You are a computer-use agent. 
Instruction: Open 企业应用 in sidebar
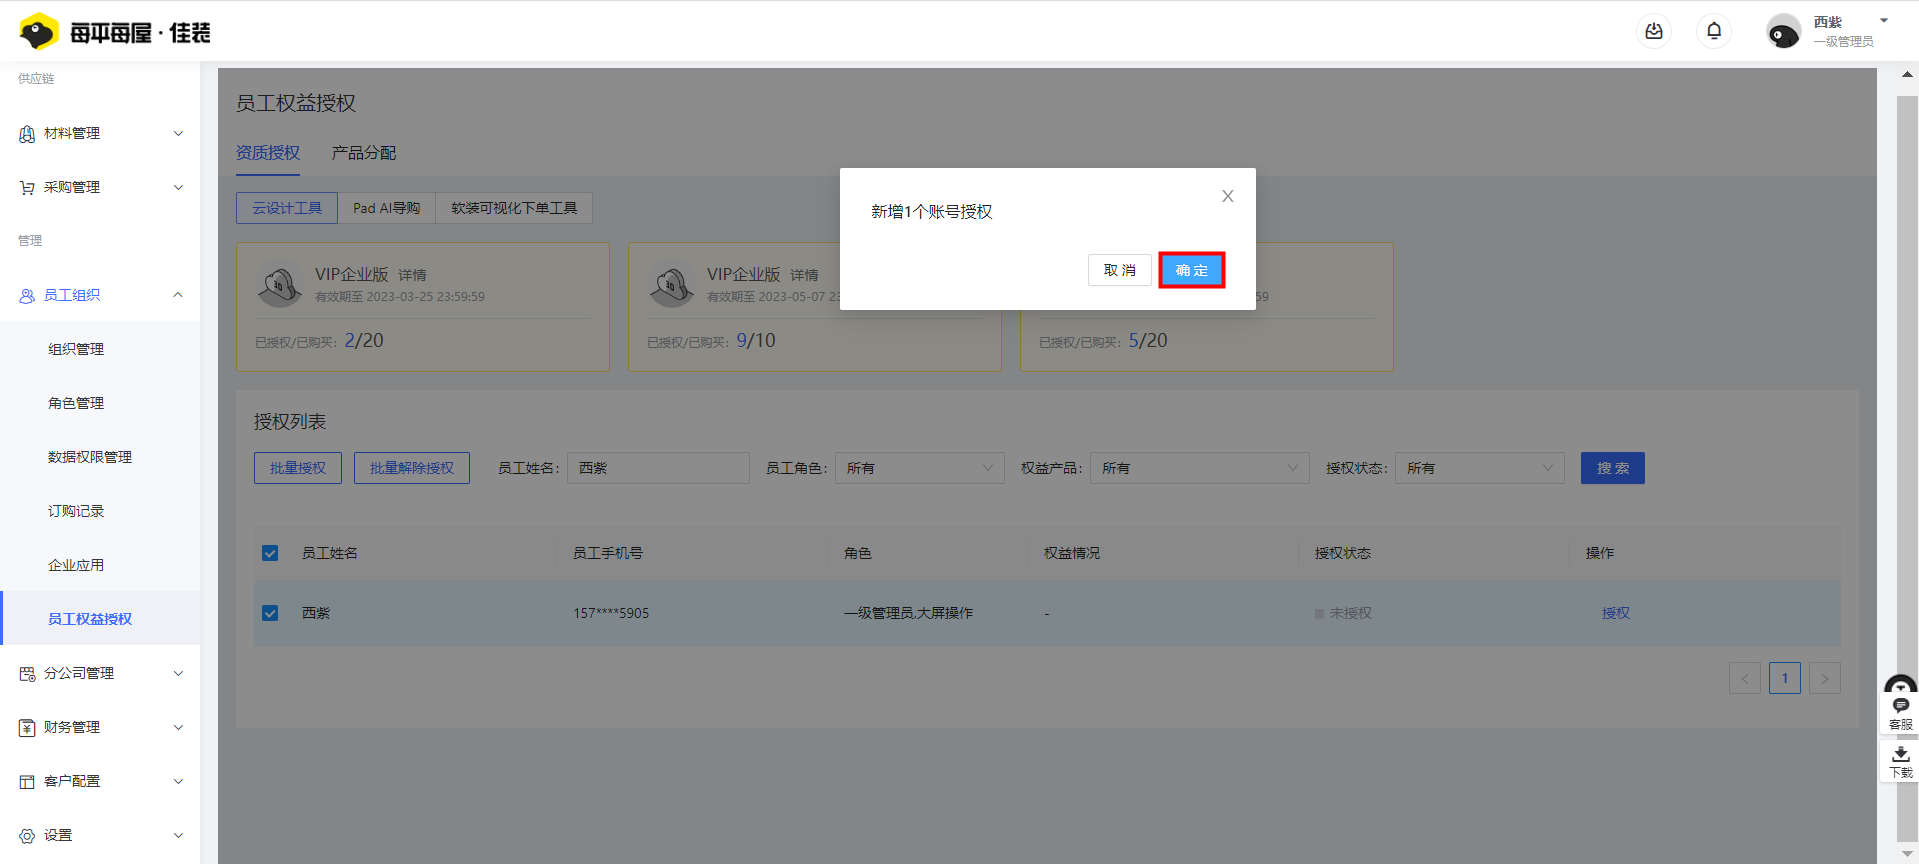coord(76,566)
